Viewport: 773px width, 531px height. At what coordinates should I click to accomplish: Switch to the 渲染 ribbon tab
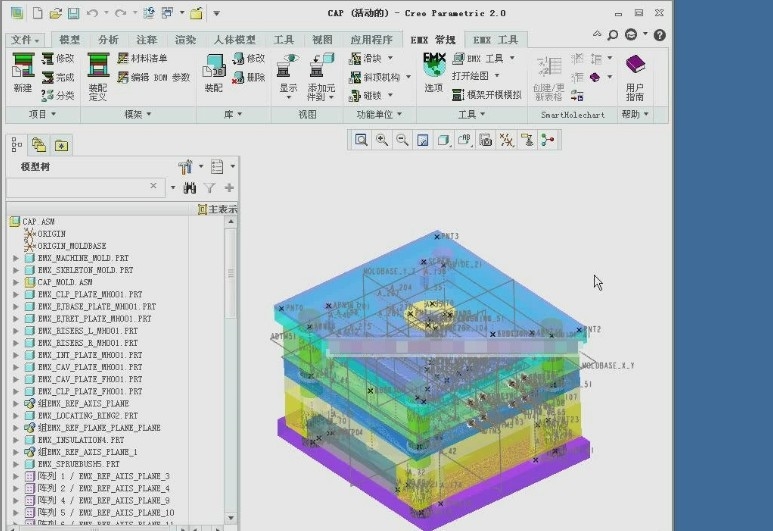pyautogui.click(x=185, y=39)
